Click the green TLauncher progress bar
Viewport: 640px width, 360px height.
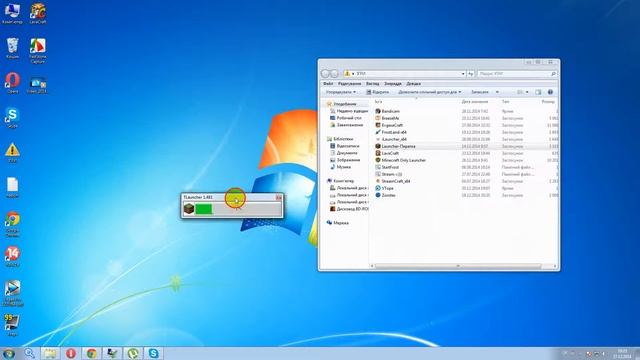tap(204, 209)
